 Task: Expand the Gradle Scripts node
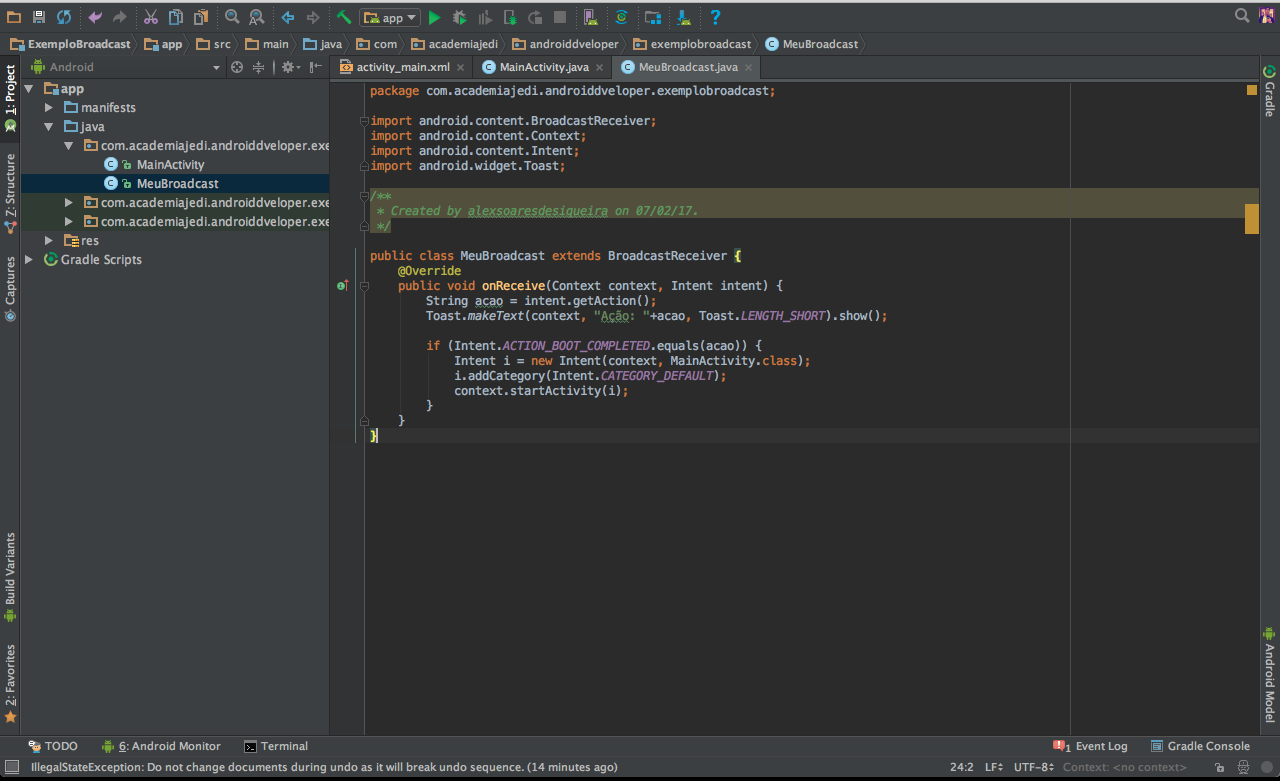30,259
